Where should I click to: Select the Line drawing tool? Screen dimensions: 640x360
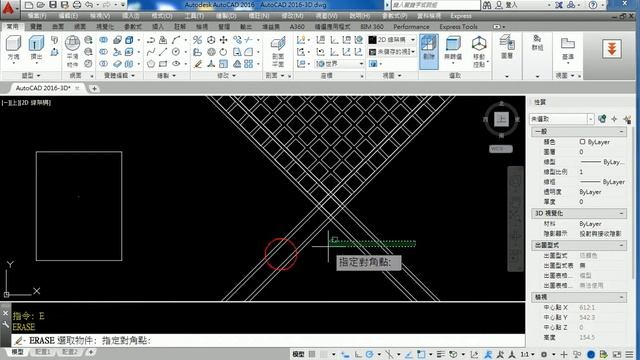pos(163,52)
